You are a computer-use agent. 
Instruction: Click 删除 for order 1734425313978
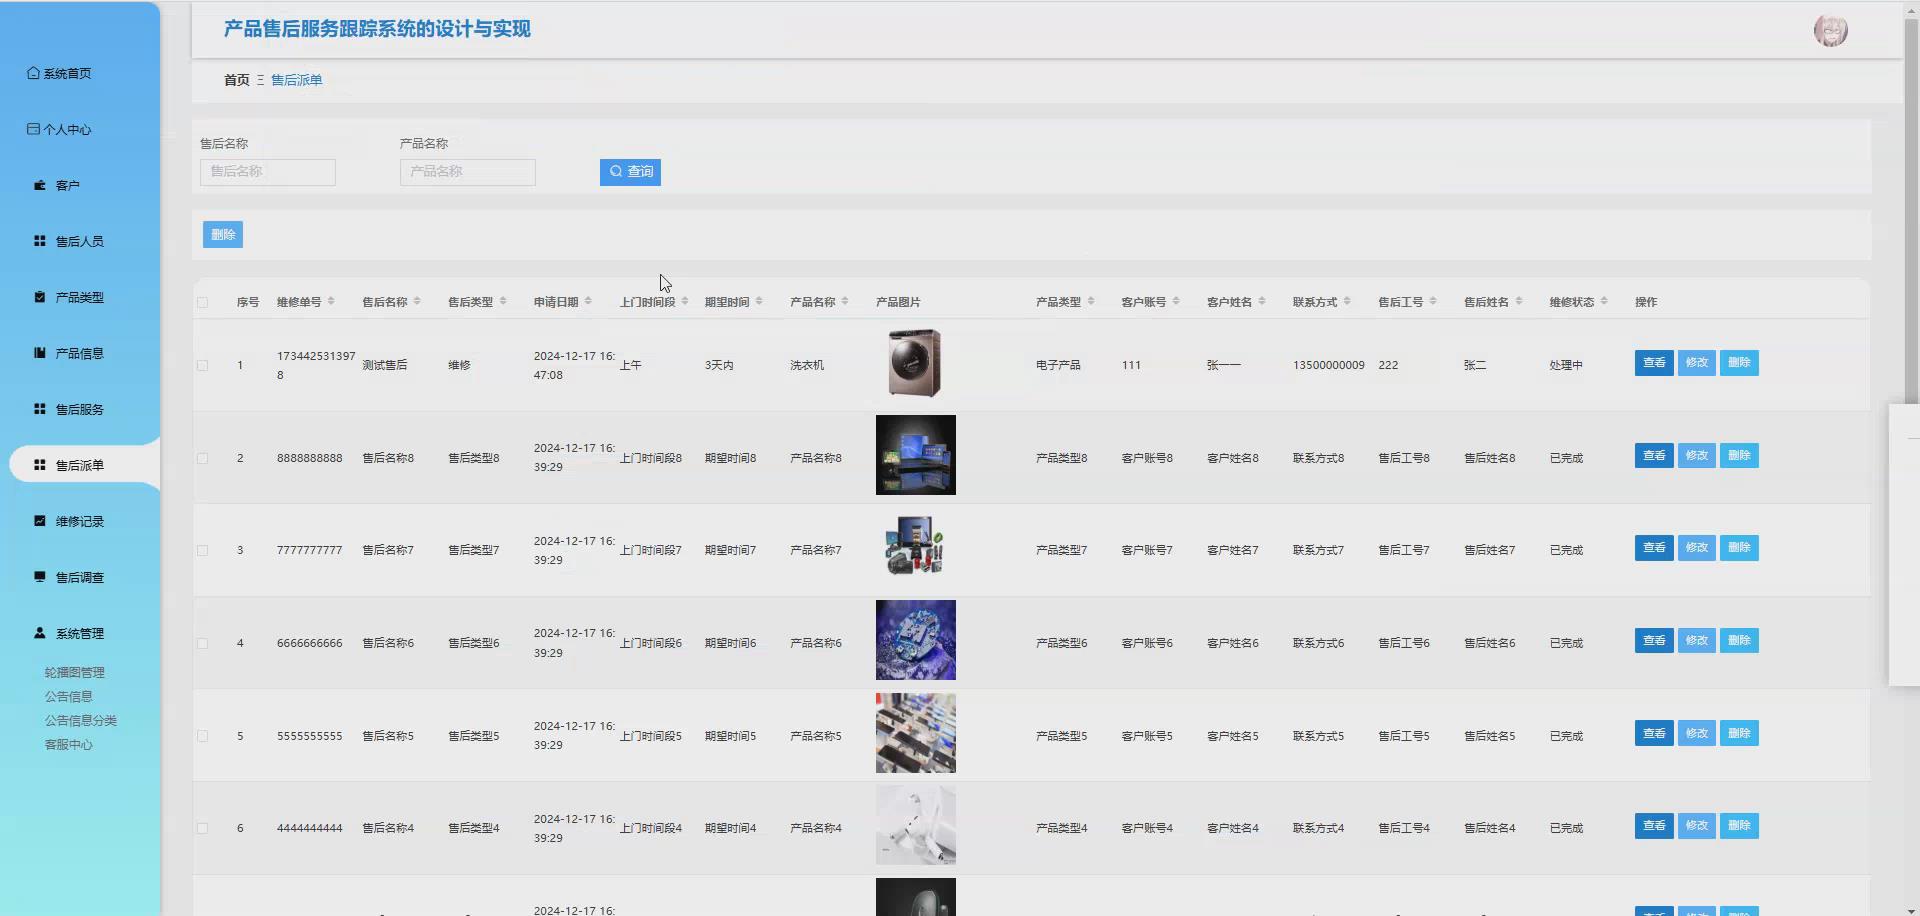click(1739, 363)
